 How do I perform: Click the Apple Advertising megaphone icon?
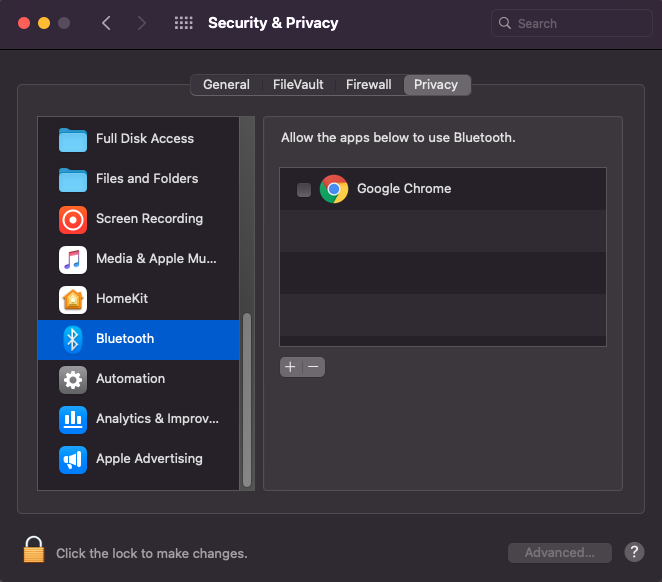[x=73, y=460]
